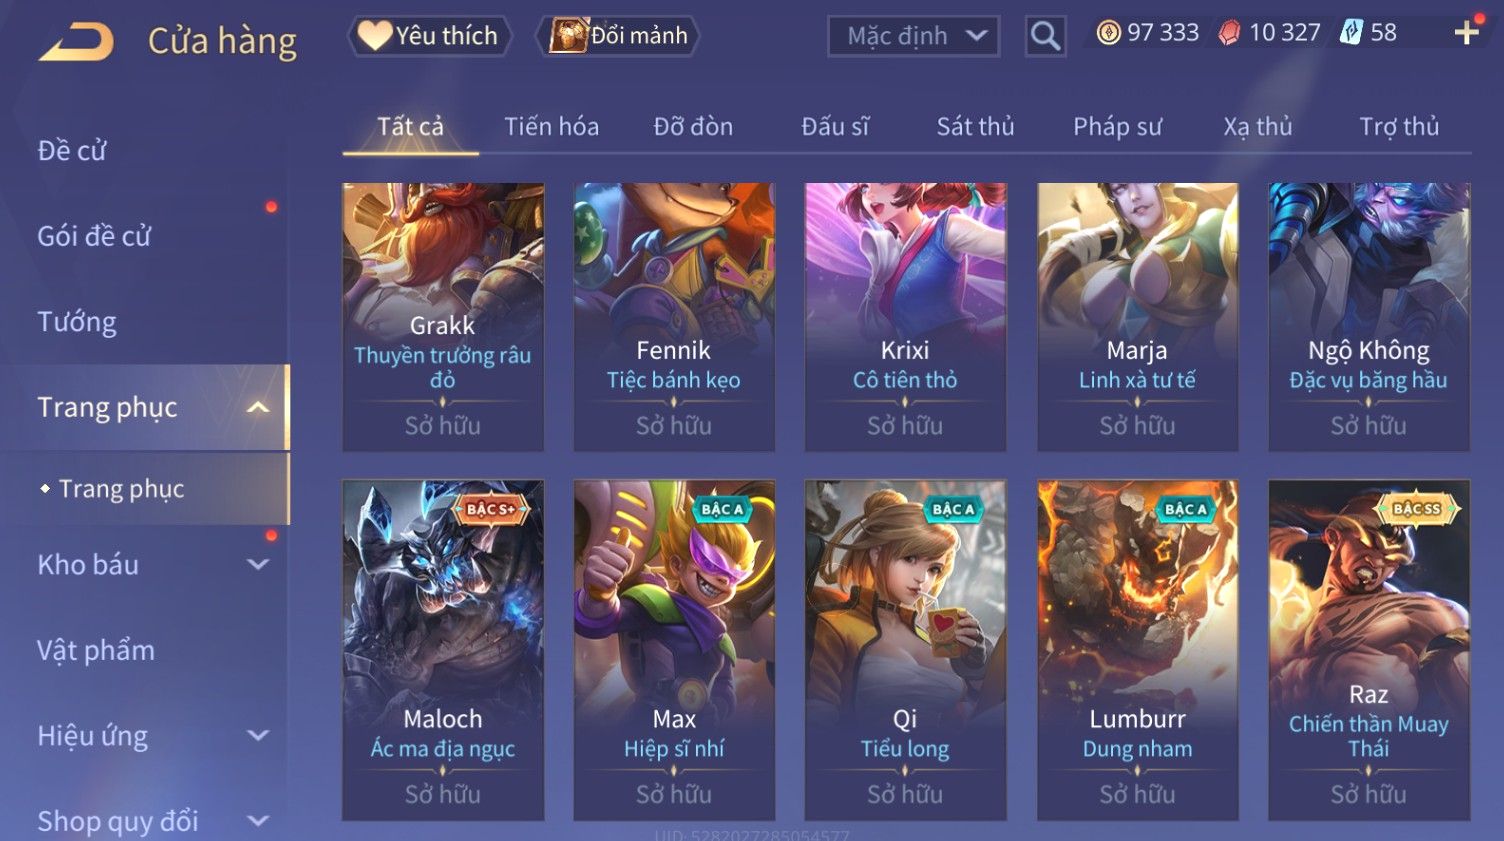The width and height of the screenshot is (1504, 841).
Task: Select the Raz Chiến thần Muay Thái skin
Action: point(1368,650)
